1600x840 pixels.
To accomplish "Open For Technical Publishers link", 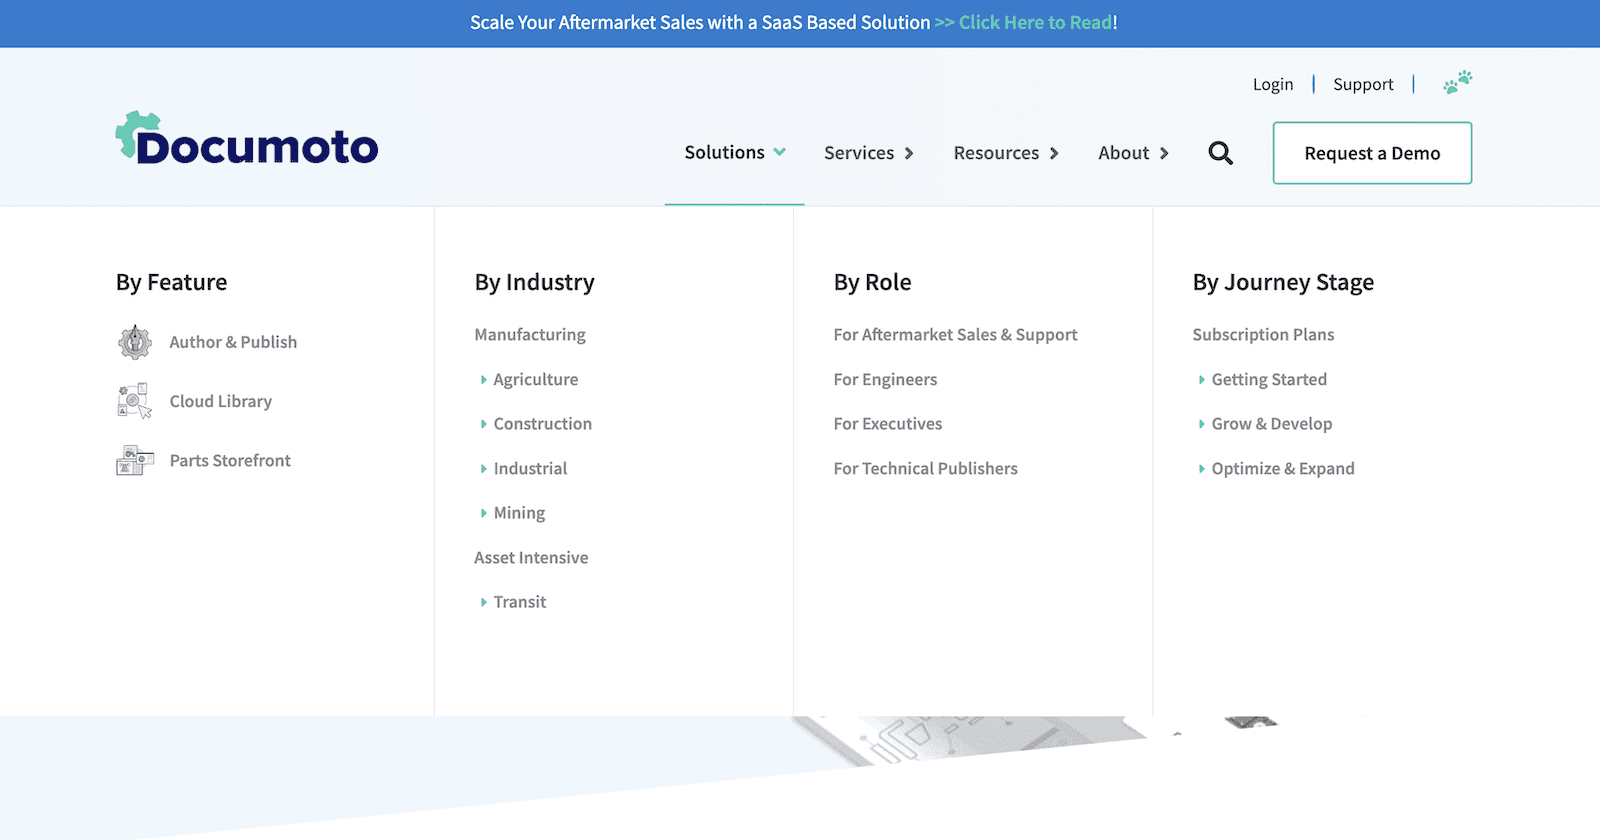I will [925, 468].
